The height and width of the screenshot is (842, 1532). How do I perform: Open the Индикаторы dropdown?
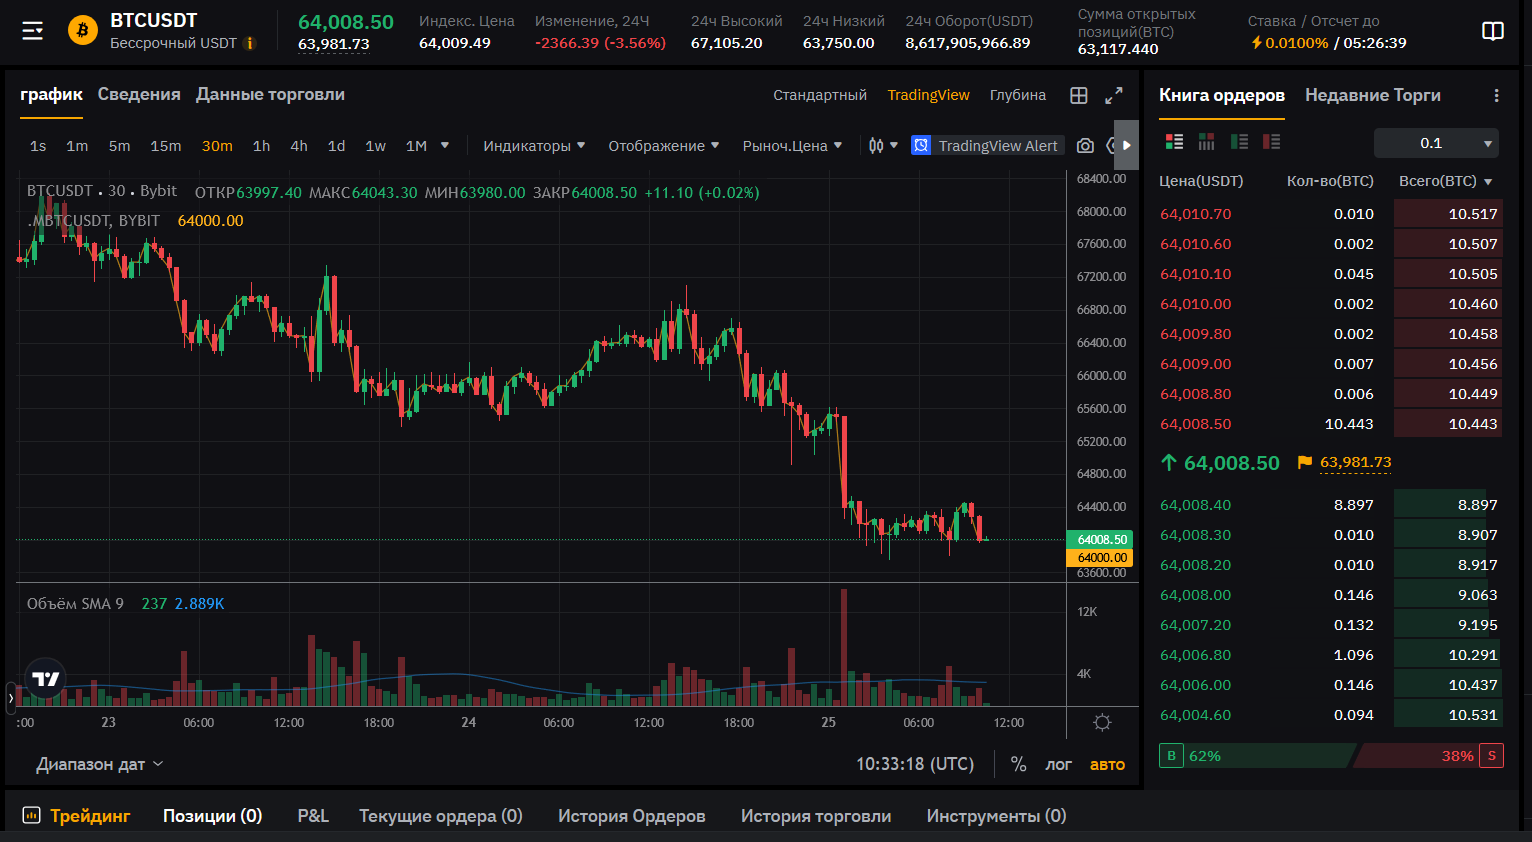[534, 146]
